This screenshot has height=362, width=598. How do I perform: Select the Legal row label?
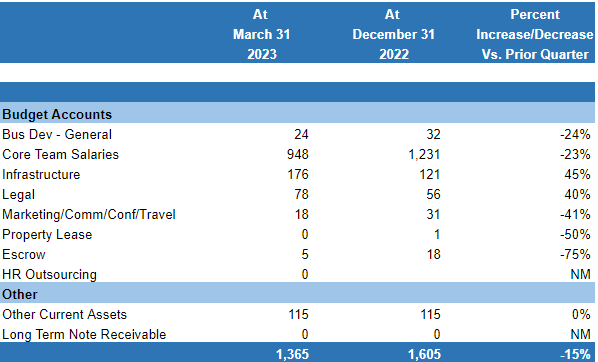pos(18,195)
